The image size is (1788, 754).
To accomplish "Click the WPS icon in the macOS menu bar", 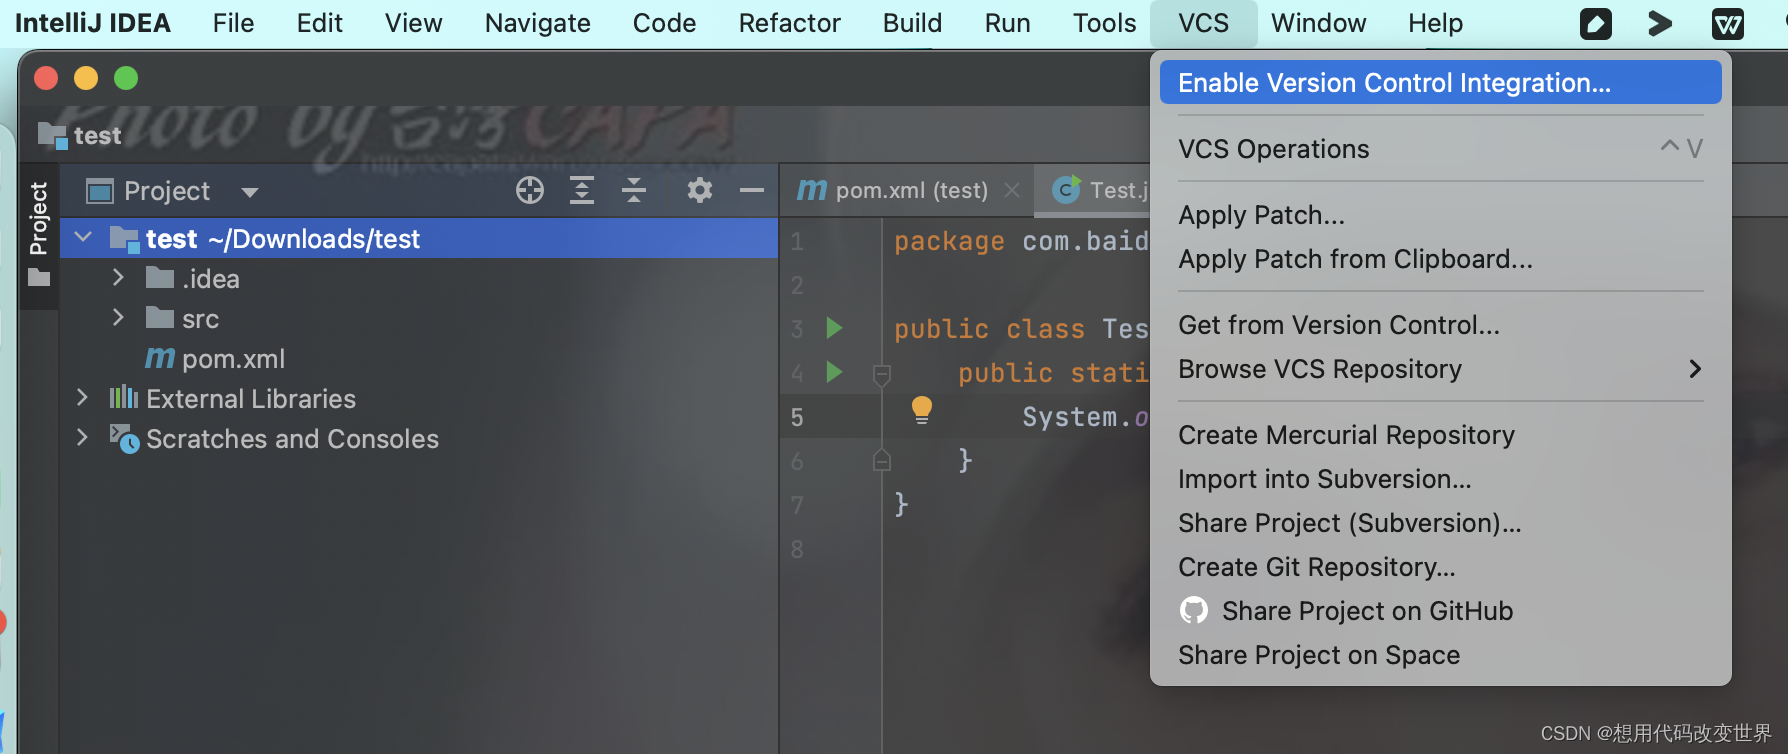I will (x=1728, y=23).
